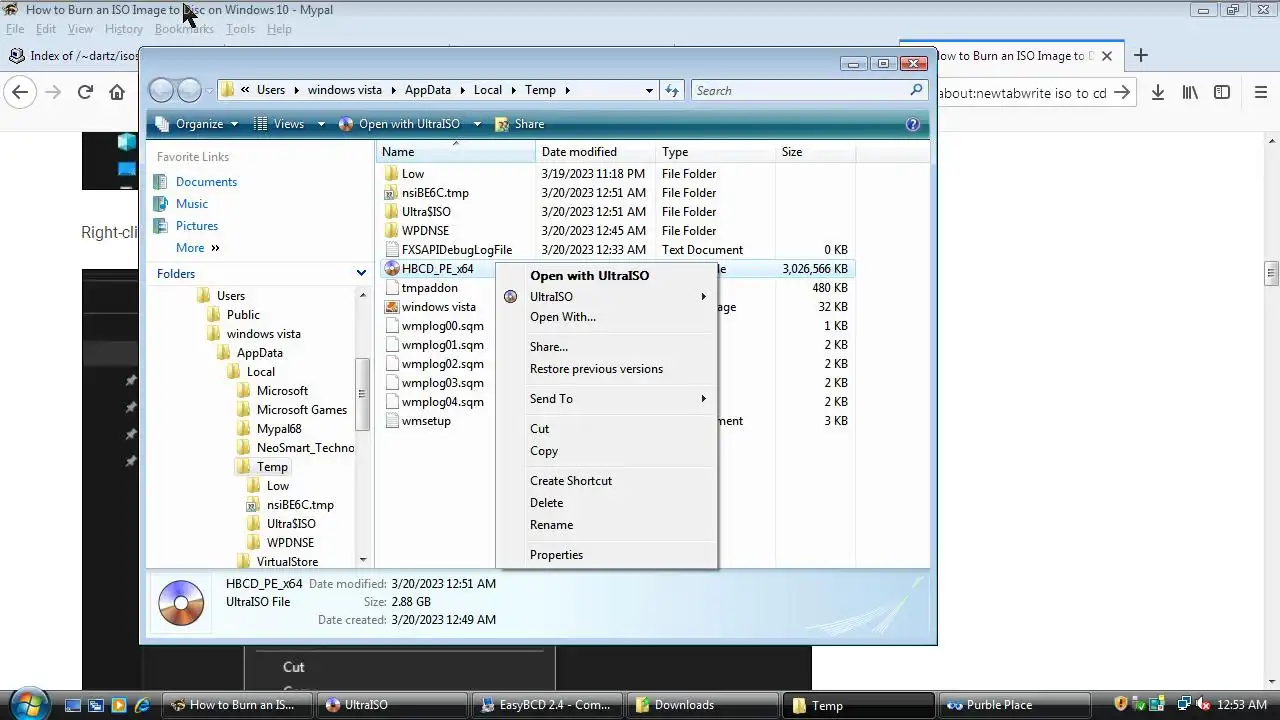Switch to EasyBCD 2.4 taskbar button

click(548, 705)
